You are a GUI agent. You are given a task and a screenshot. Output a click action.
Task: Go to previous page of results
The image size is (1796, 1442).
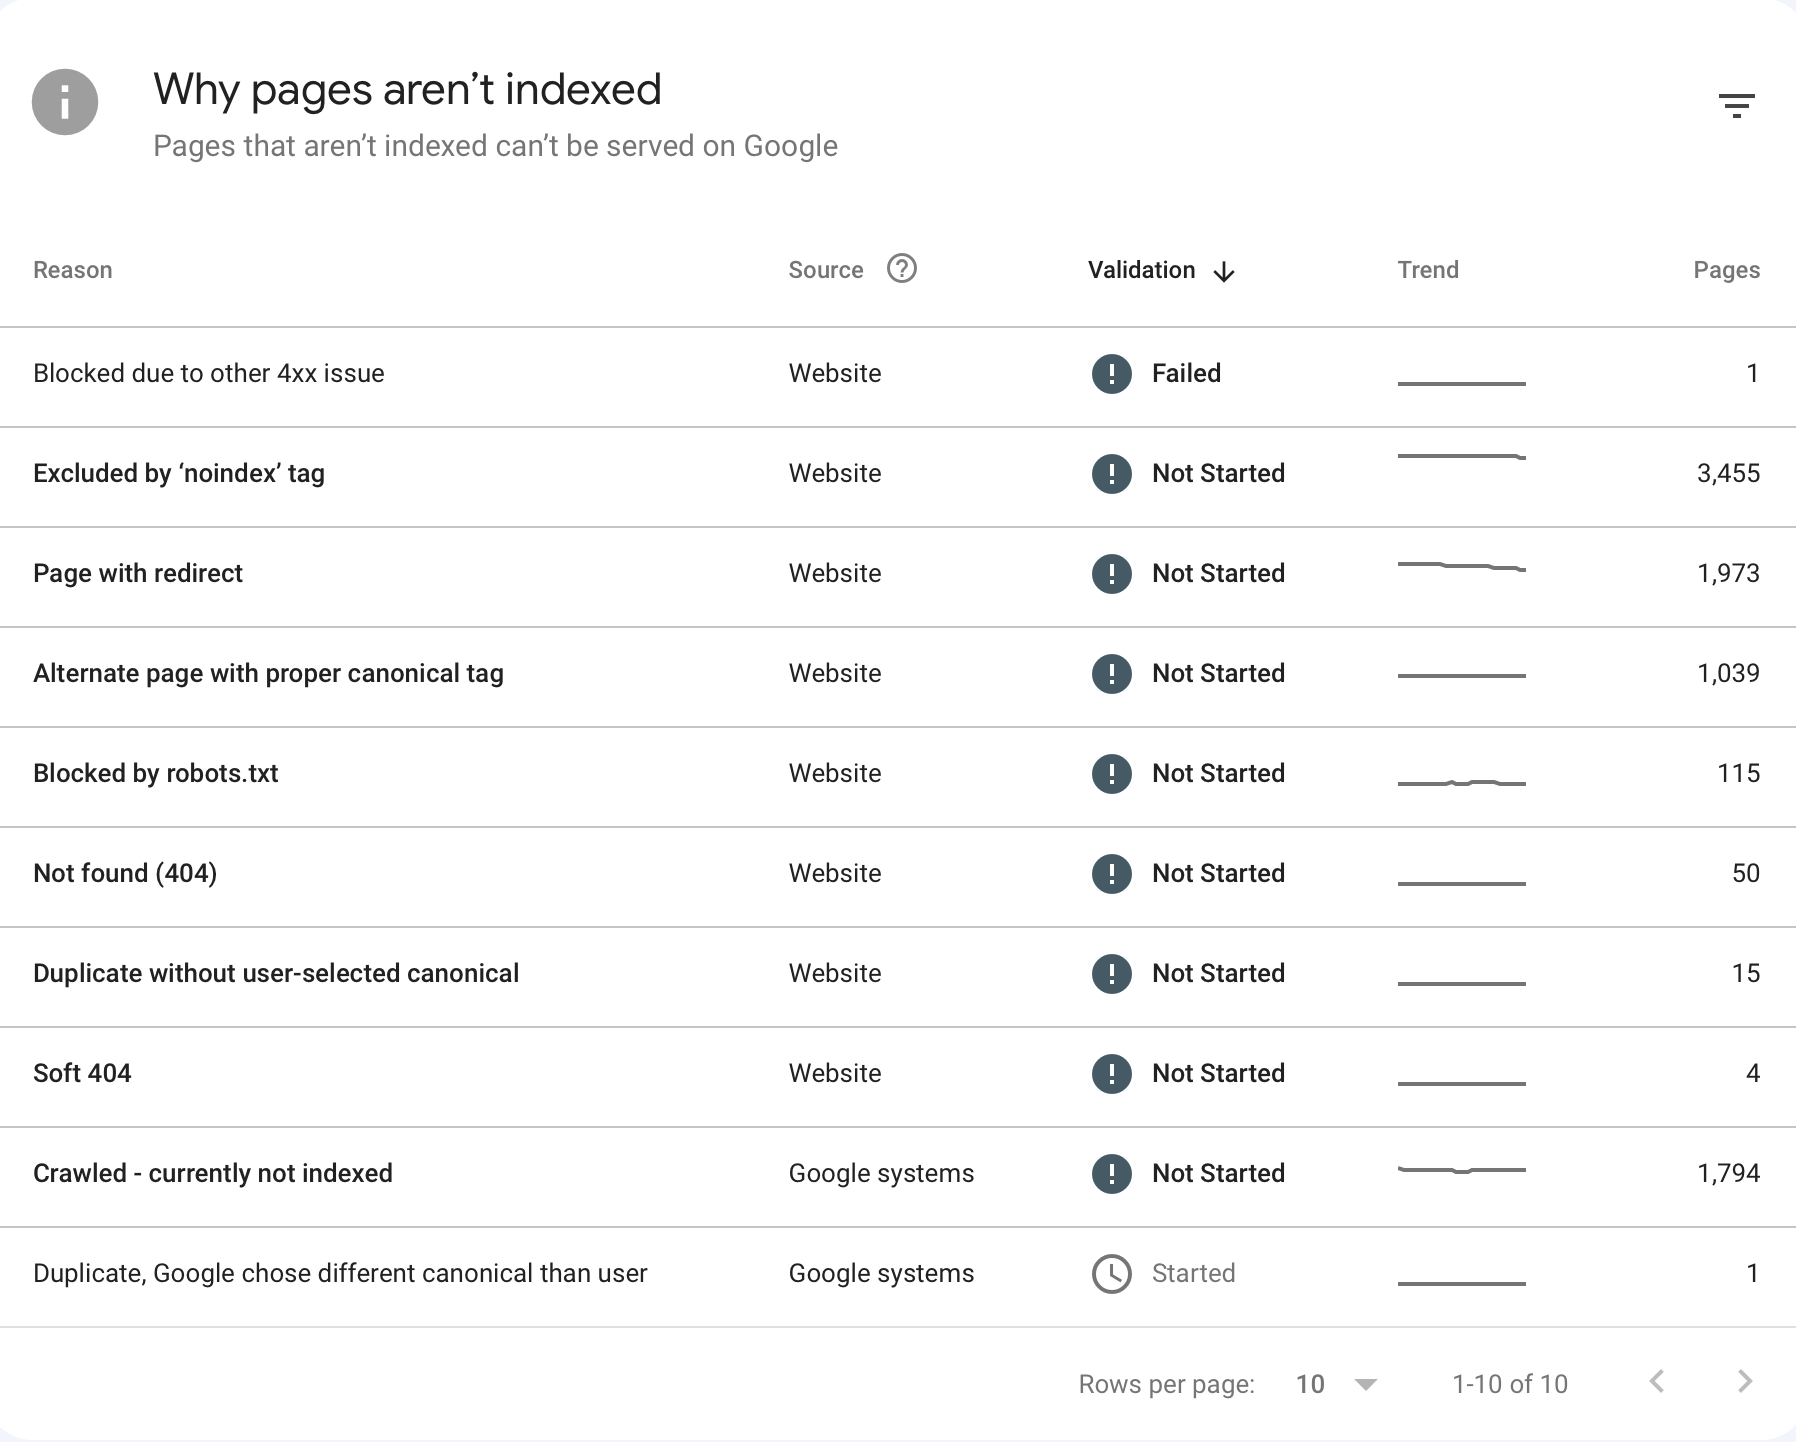click(1657, 1382)
